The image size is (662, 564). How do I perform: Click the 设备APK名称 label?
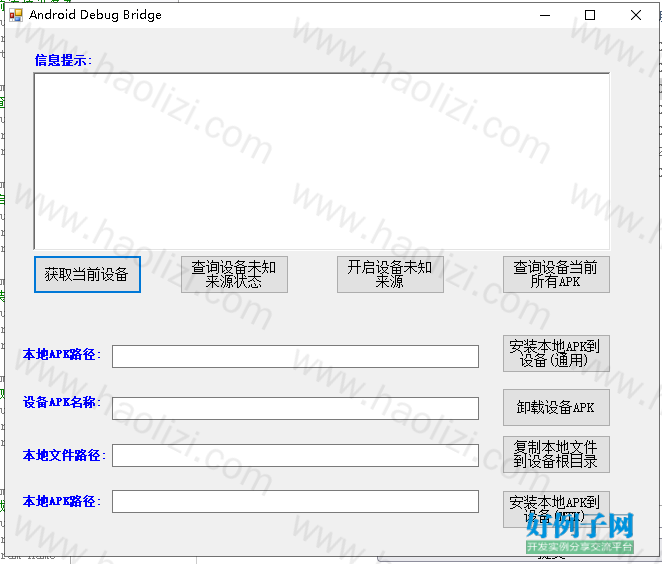pyautogui.click(x=62, y=402)
